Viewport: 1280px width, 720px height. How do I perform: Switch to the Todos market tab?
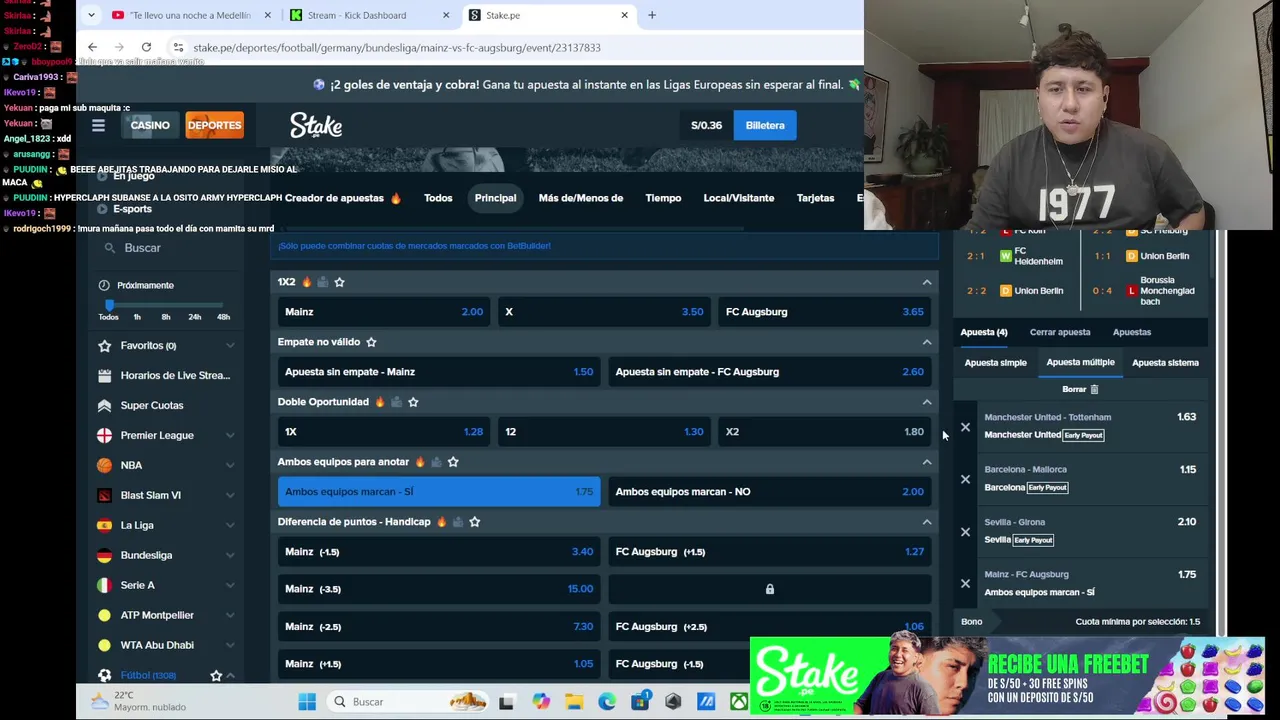coord(438,198)
